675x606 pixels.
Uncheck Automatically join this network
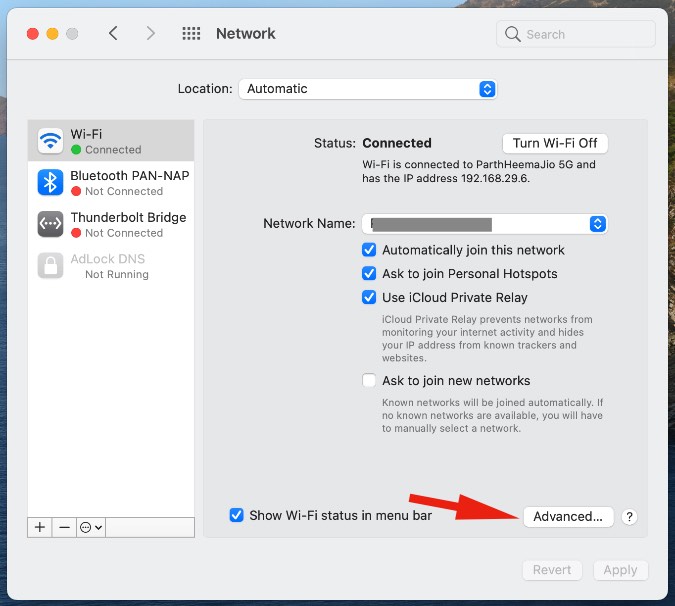(370, 250)
